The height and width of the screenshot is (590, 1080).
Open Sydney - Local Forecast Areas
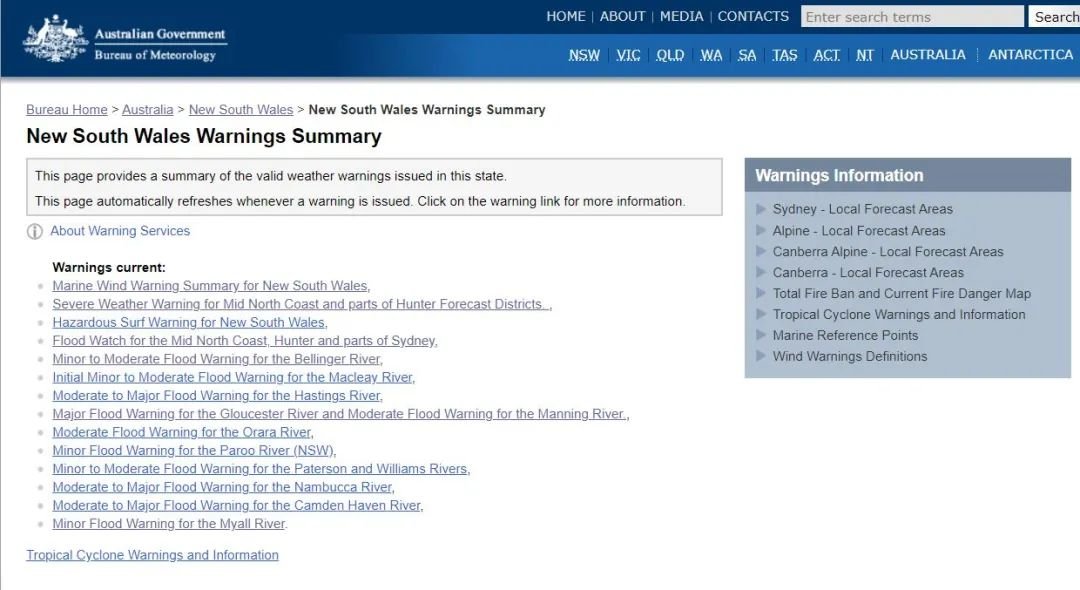862,209
